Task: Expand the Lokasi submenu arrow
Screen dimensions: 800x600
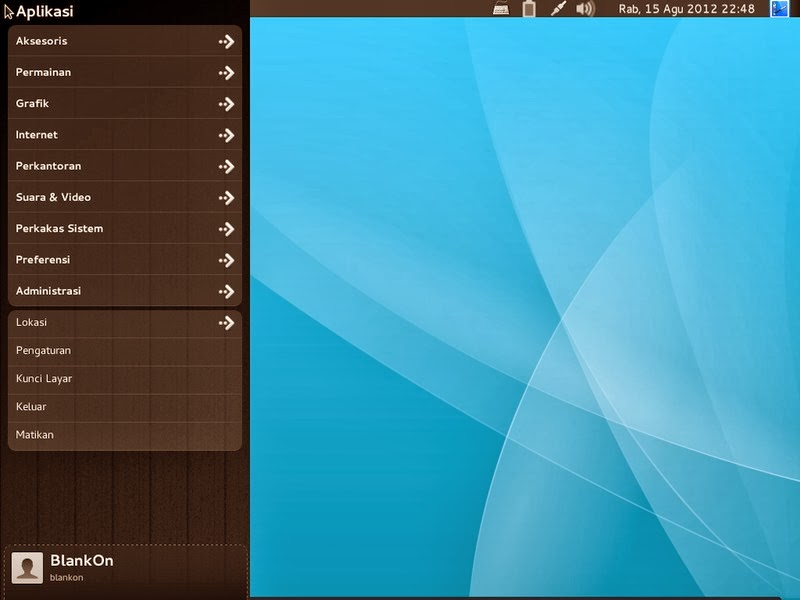Action: [x=227, y=322]
